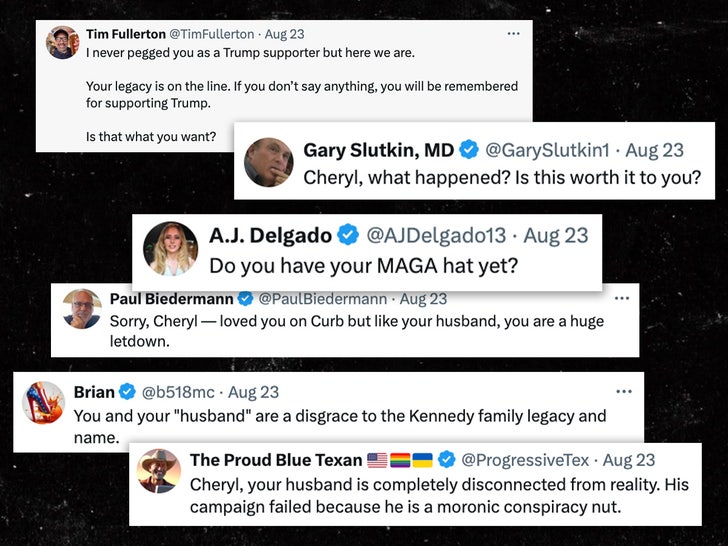728x546 pixels.
Task: Click Paul Biedermann's profile avatar
Action: pyautogui.click(x=81, y=308)
